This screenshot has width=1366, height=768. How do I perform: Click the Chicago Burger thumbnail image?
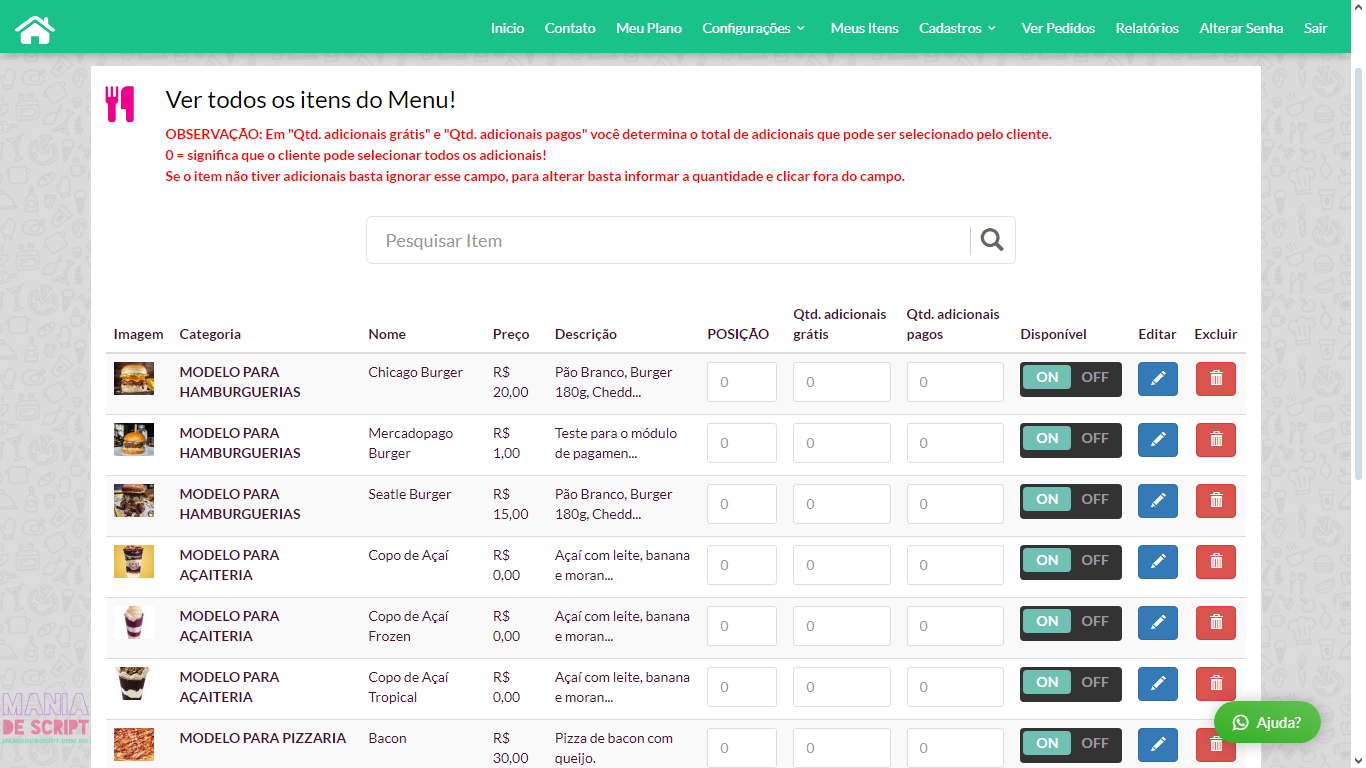[134, 379]
